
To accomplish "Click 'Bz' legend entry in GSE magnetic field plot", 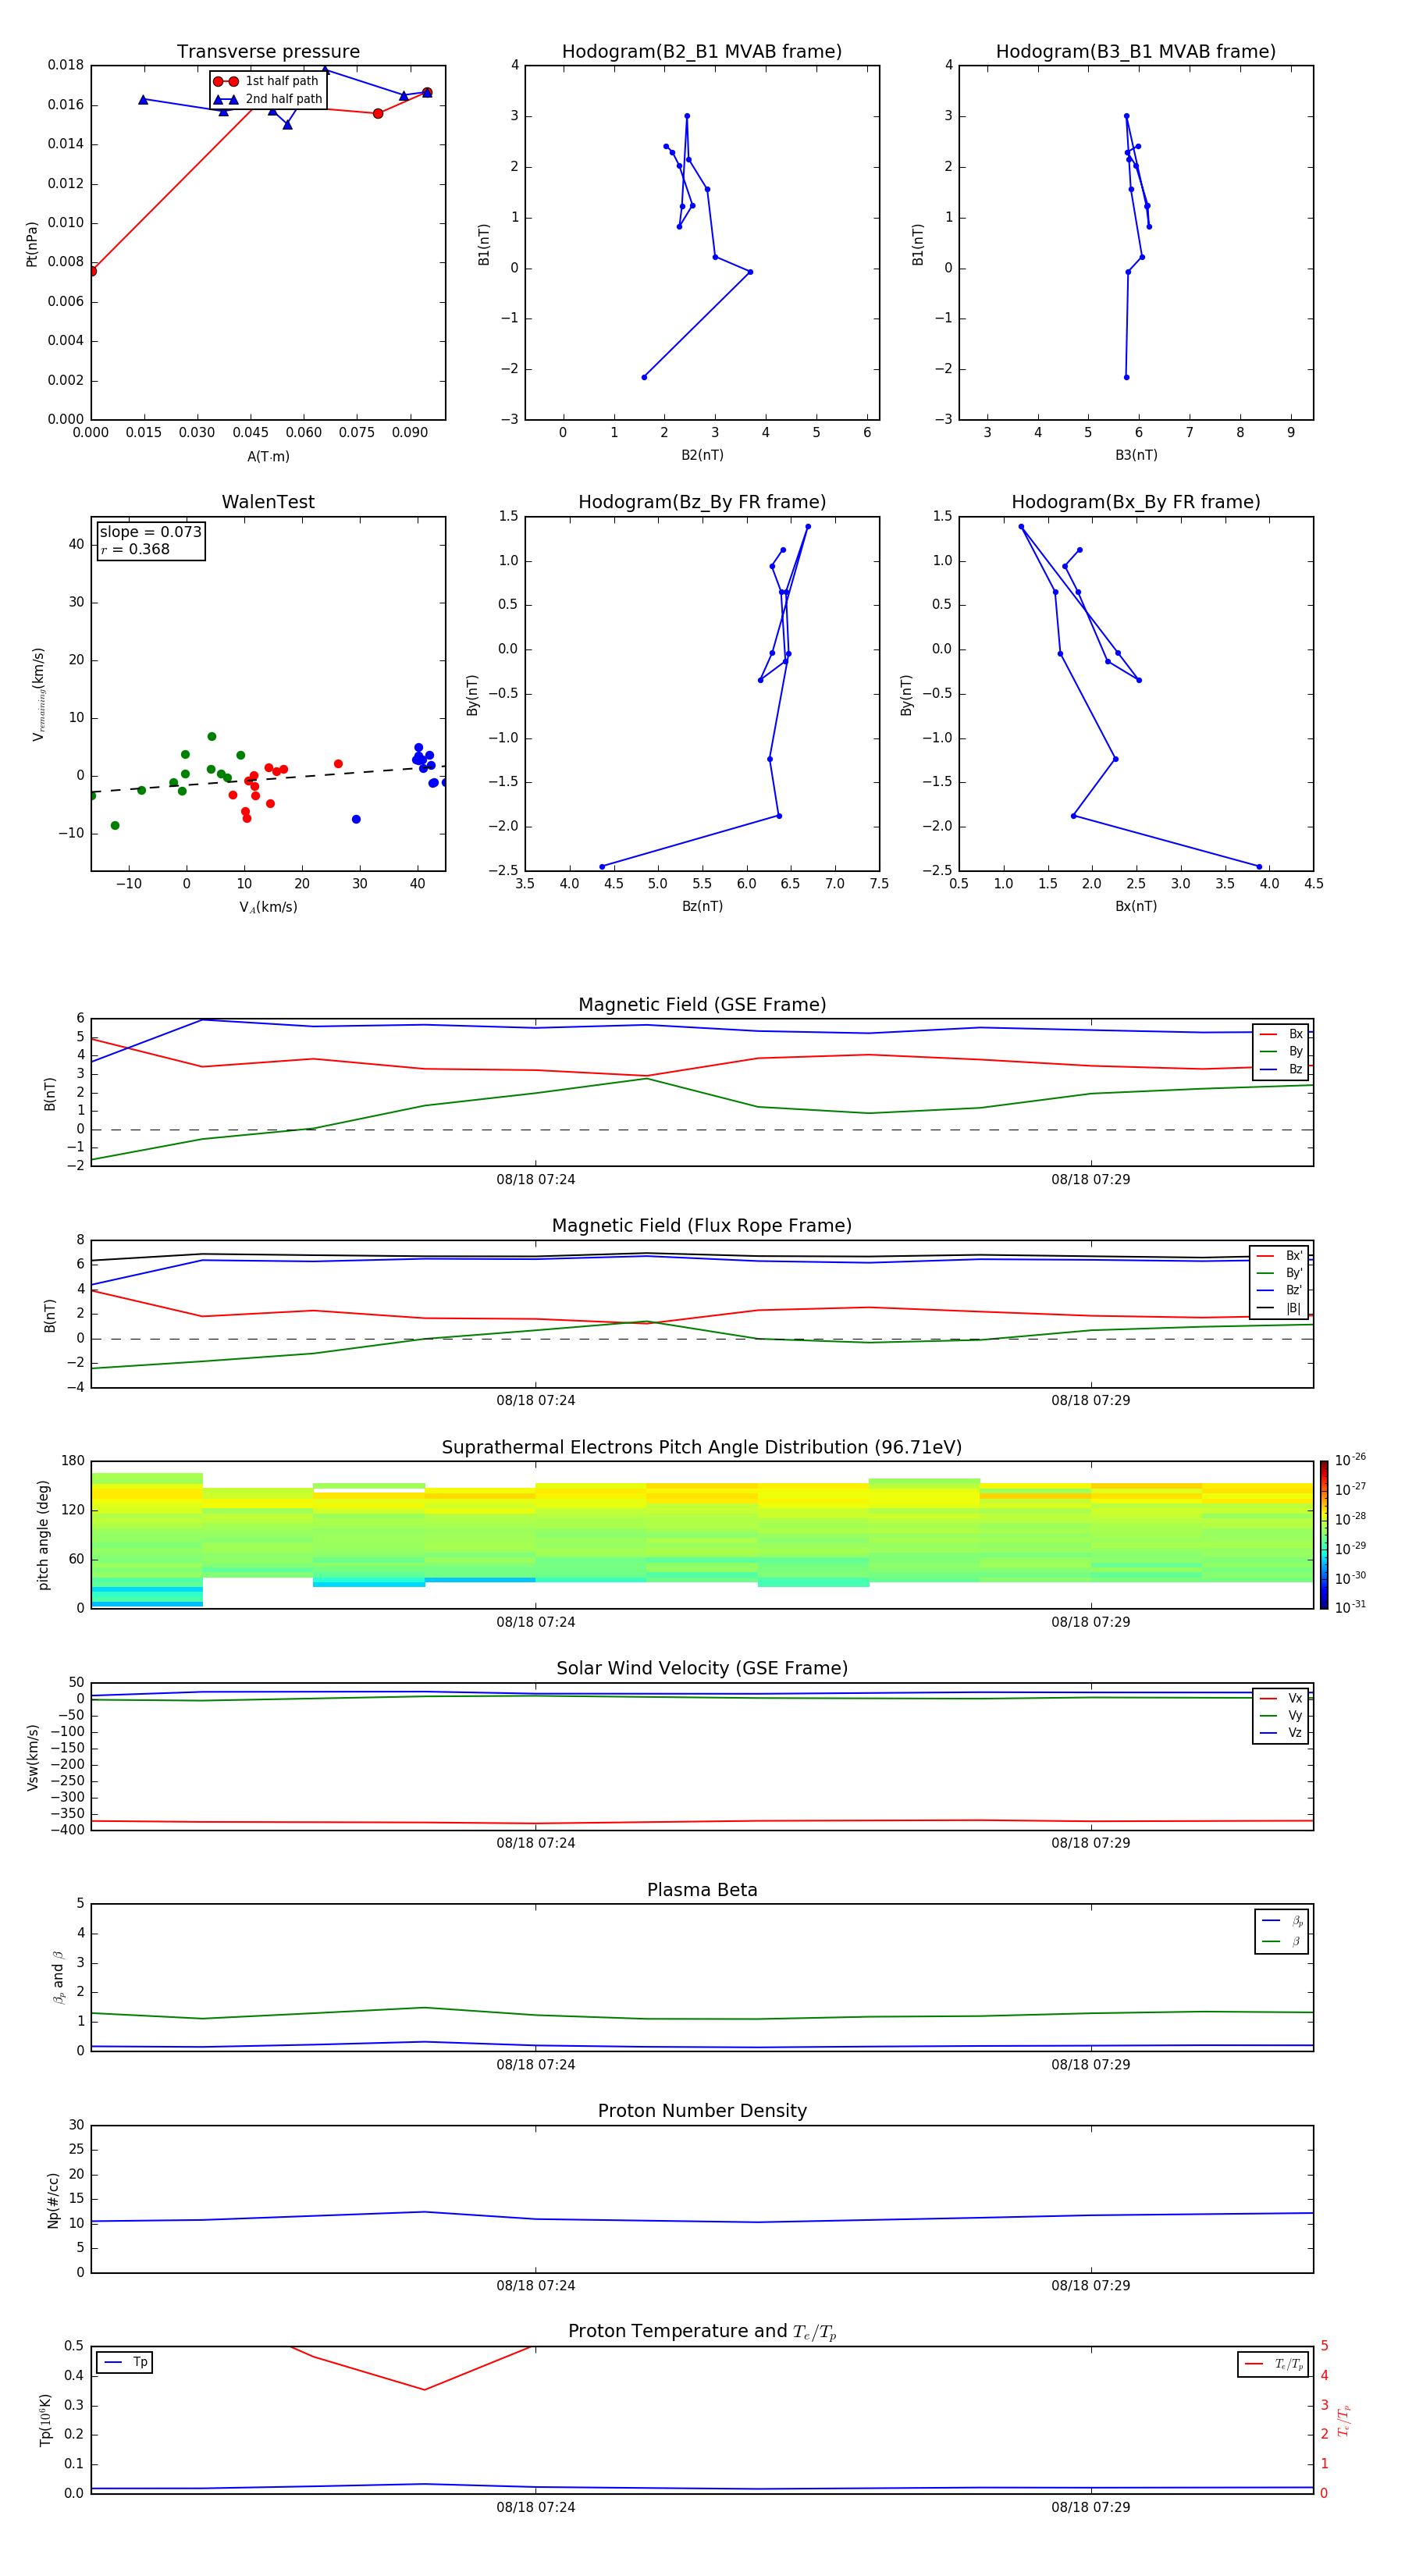I will (1281, 1069).
